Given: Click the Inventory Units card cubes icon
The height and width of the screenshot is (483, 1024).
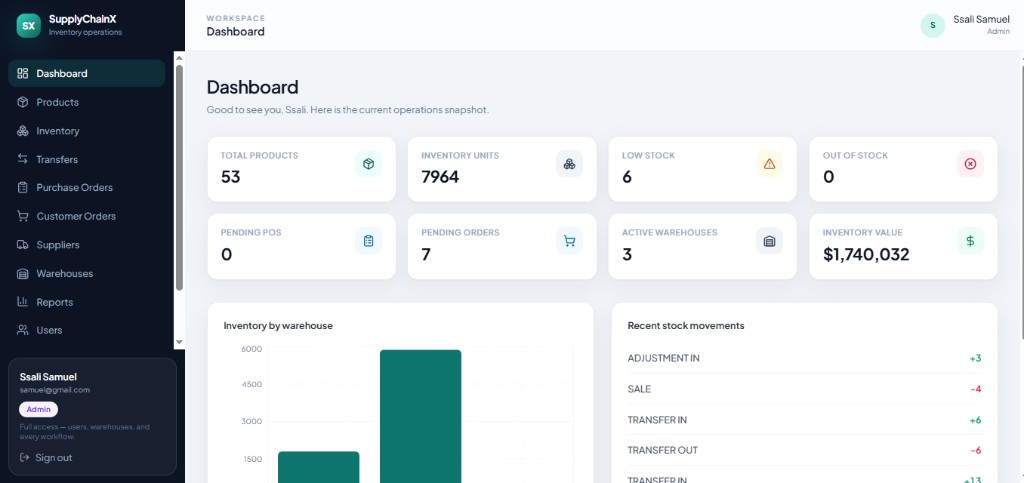Looking at the screenshot, I should [569, 164].
